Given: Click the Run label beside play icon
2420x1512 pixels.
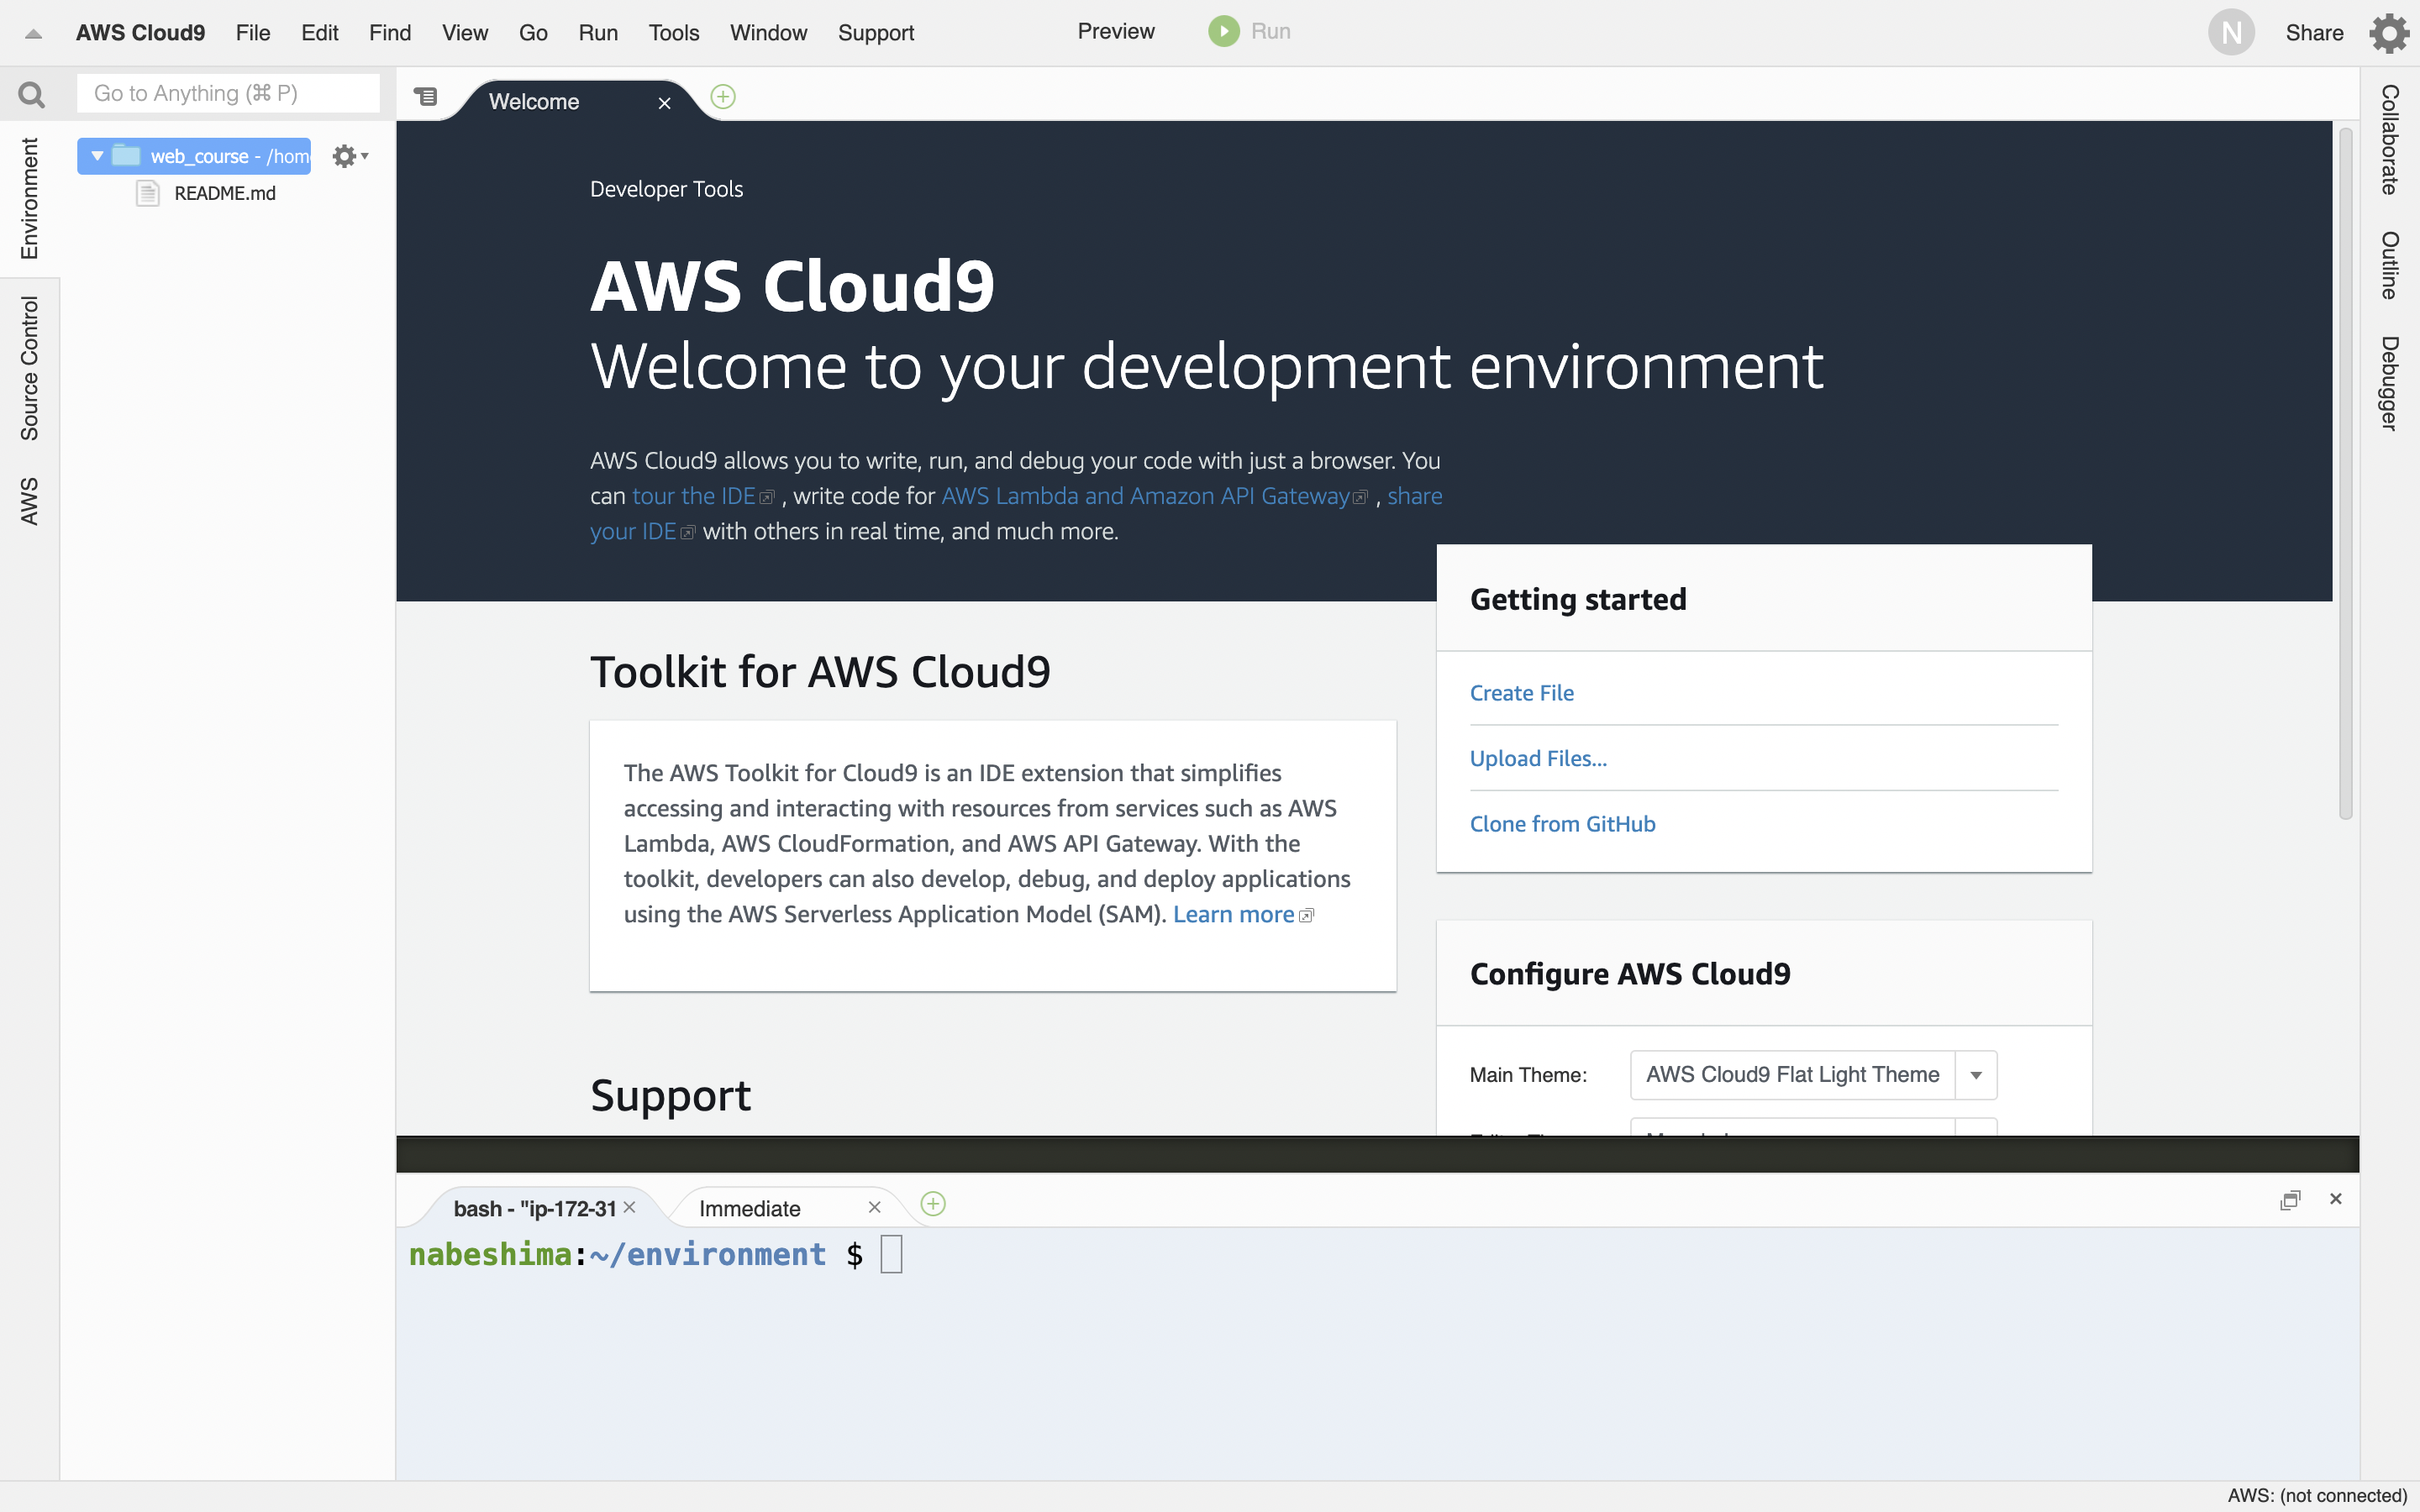Looking at the screenshot, I should point(1270,32).
